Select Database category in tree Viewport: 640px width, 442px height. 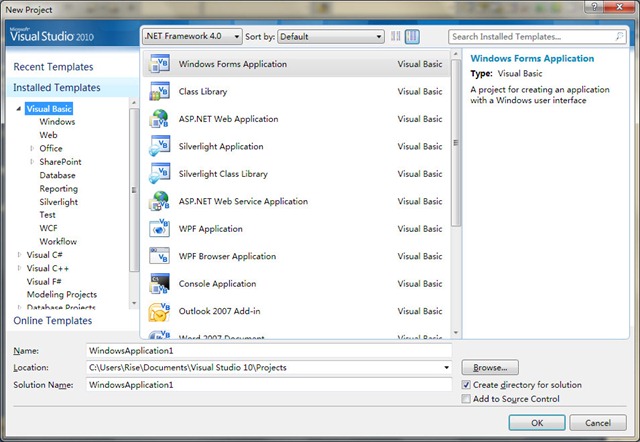pos(57,175)
